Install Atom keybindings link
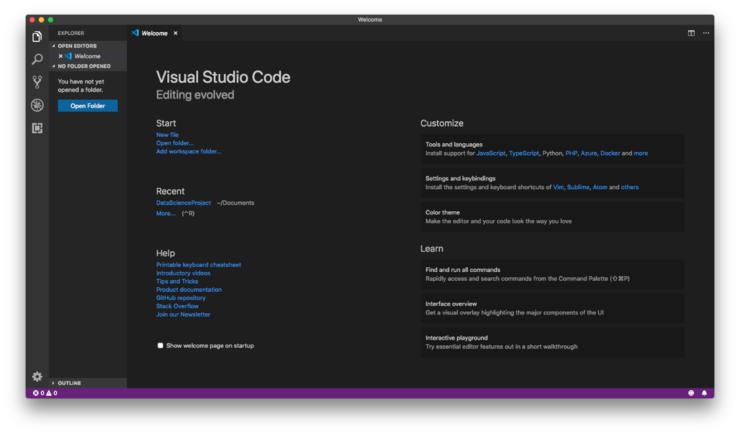 click(600, 187)
